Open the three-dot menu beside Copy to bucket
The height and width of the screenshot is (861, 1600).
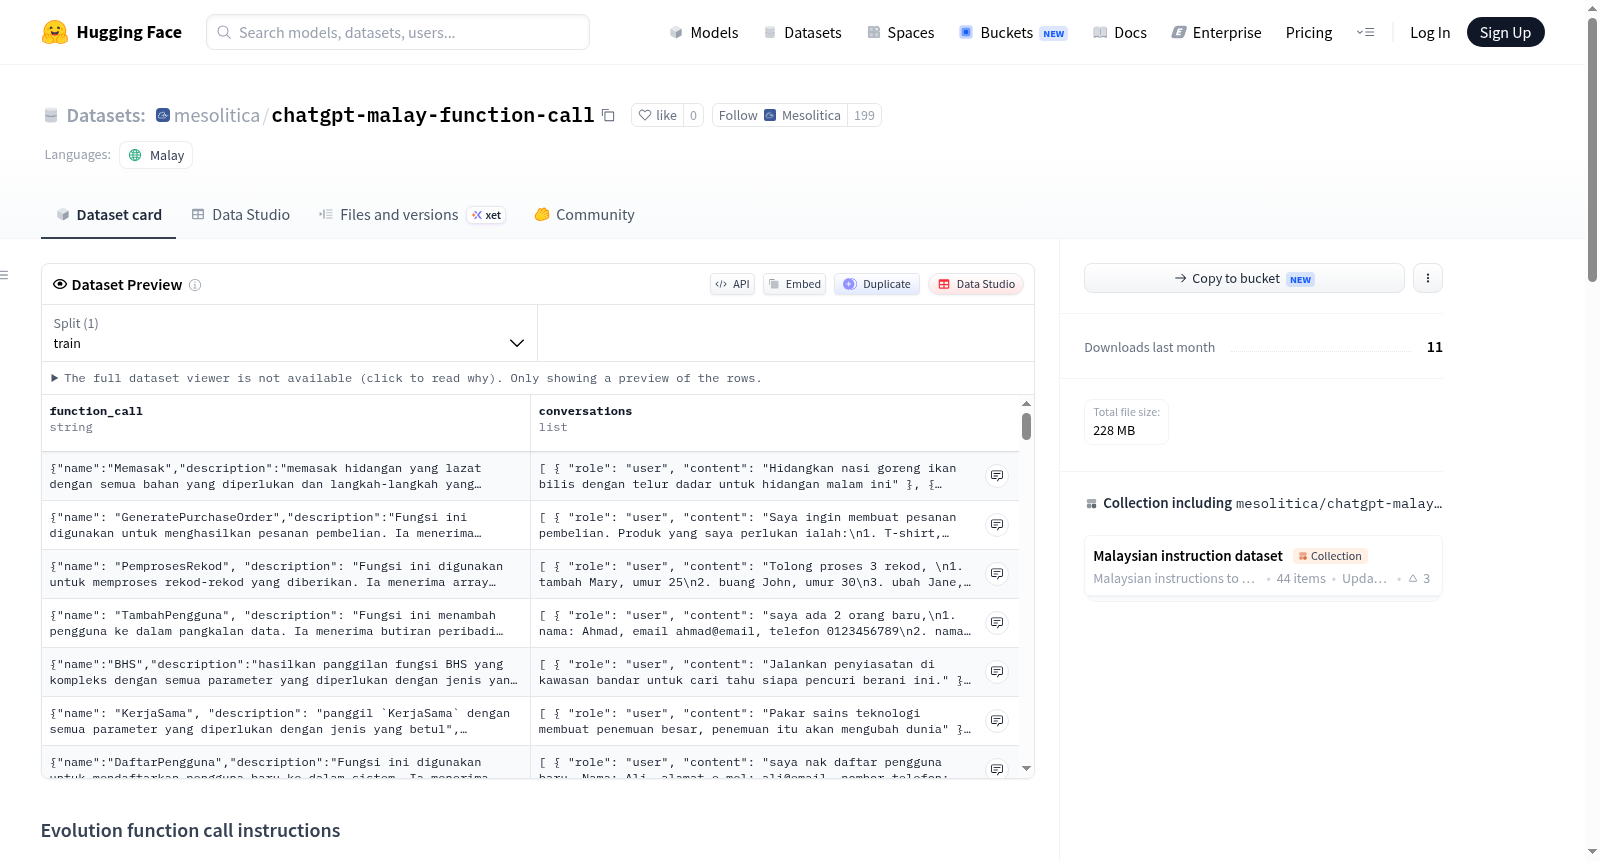1428,278
